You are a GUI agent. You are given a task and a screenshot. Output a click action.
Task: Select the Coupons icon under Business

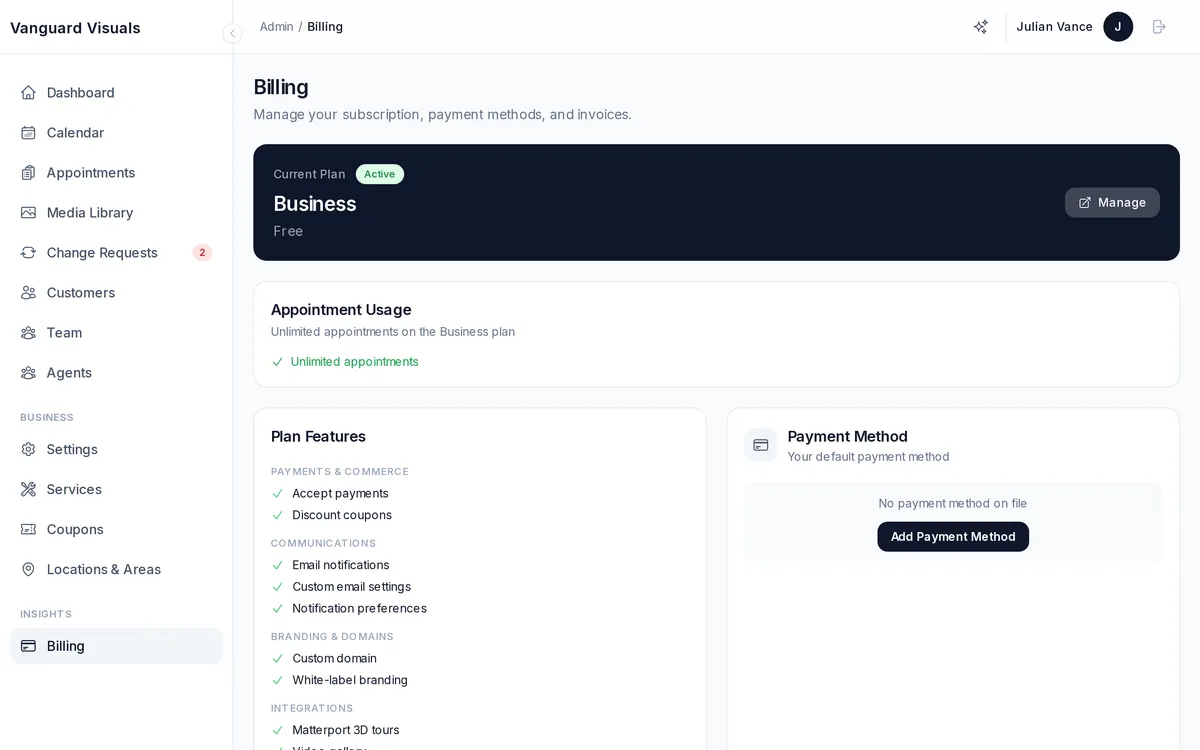tap(27, 529)
